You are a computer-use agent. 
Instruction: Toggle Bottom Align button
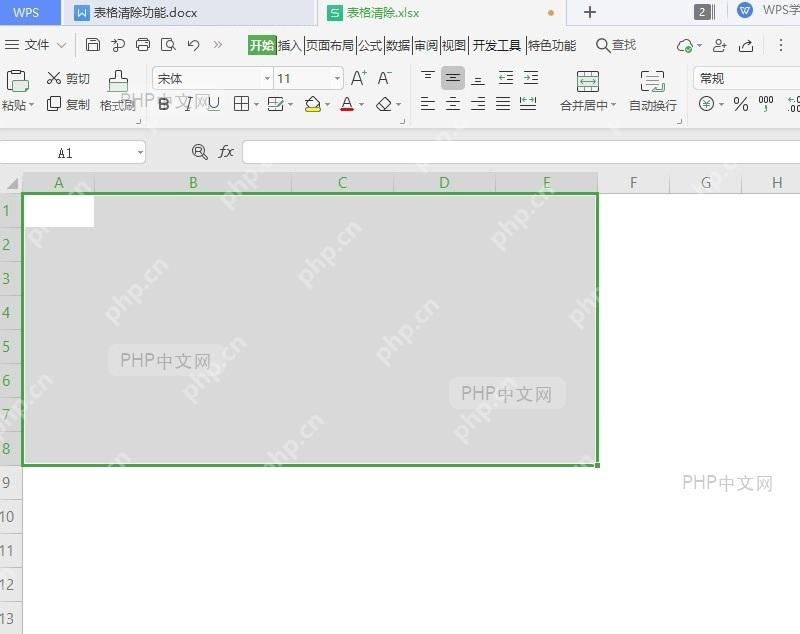point(478,79)
